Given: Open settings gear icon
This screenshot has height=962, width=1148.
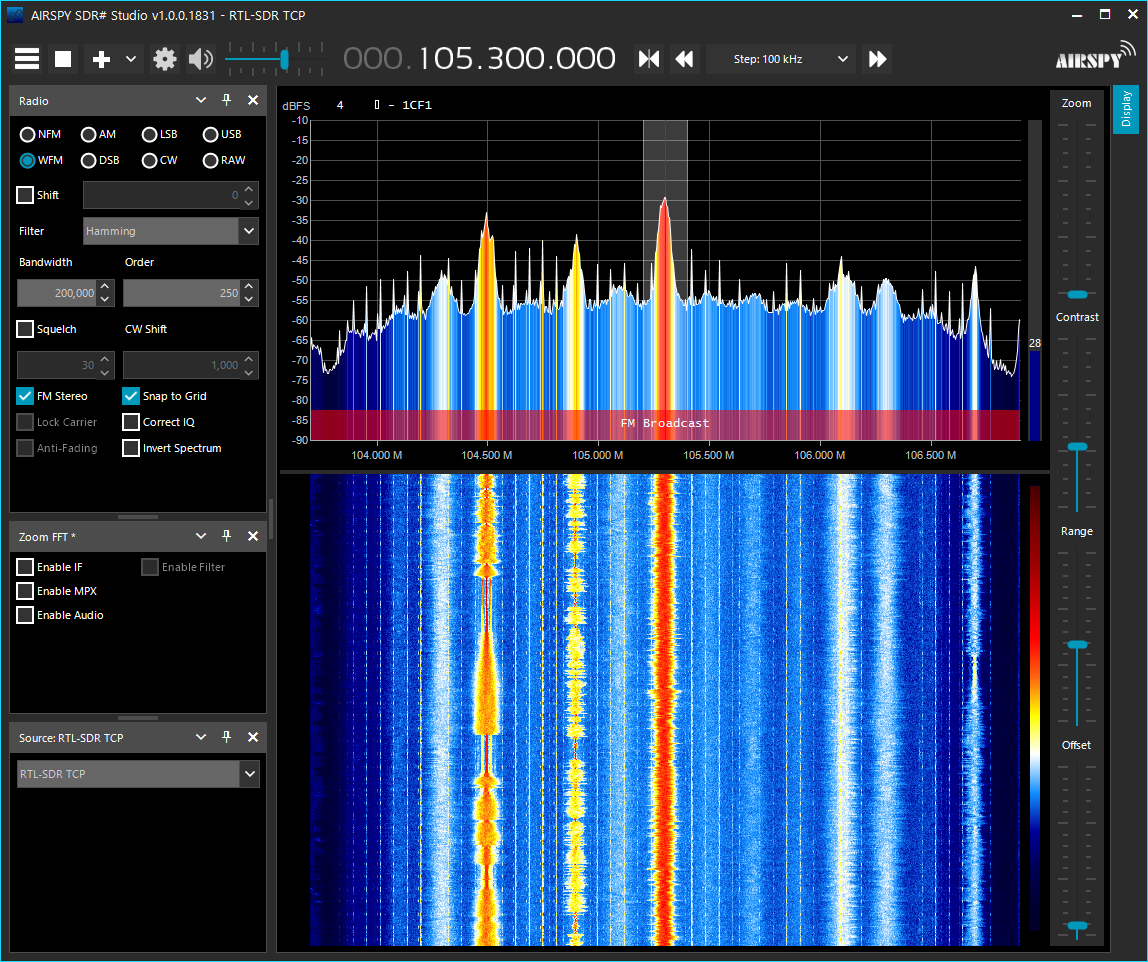Looking at the screenshot, I should [165, 59].
